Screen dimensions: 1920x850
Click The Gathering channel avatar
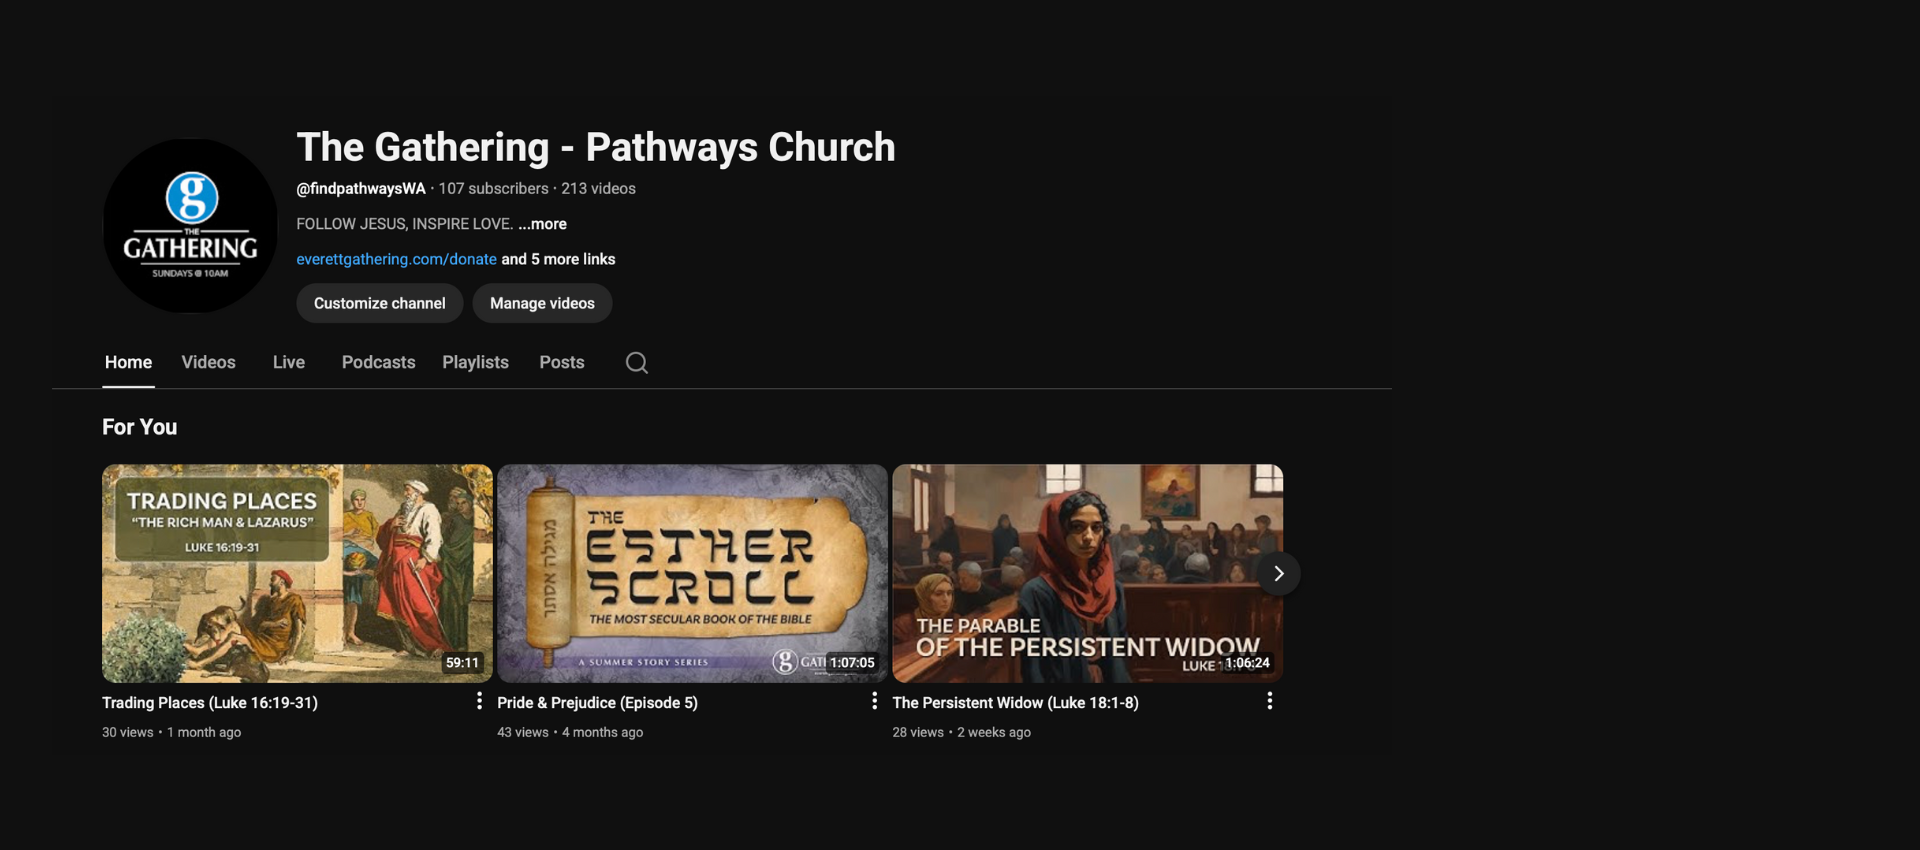(x=190, y=225)
